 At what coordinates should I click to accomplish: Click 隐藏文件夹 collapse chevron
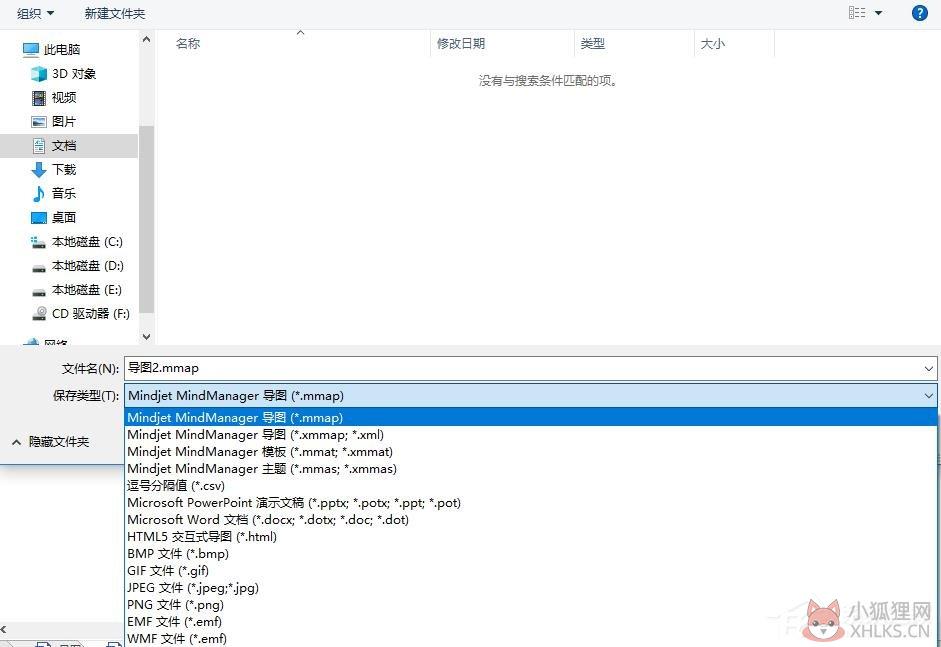(17, 442)
